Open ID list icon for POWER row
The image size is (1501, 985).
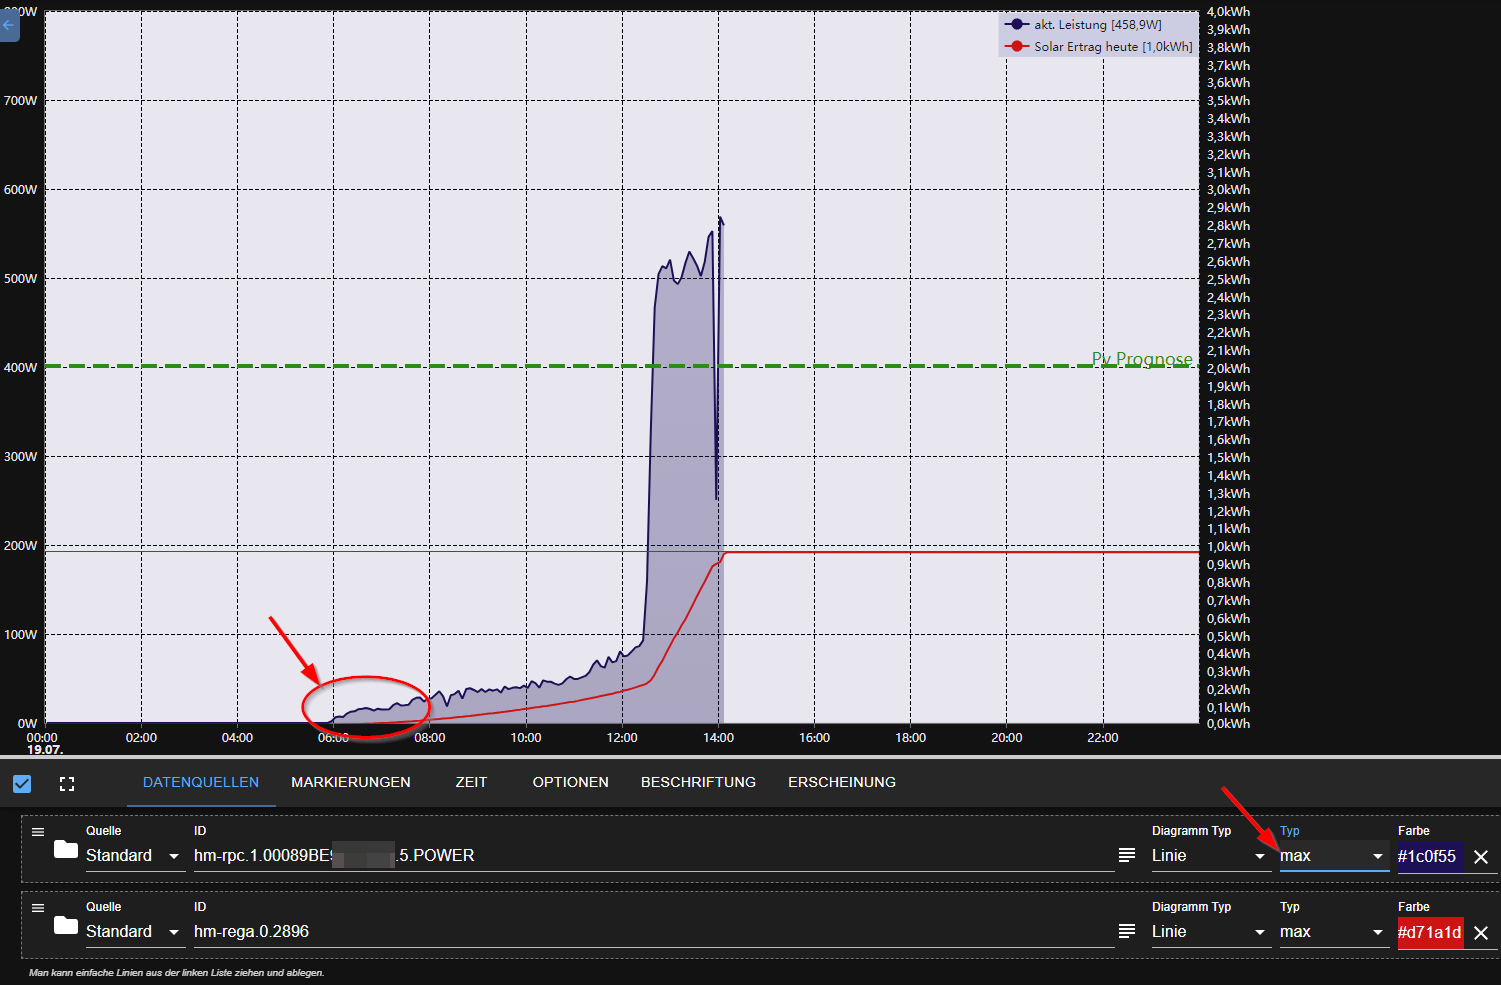pyautogui.click(x=1127, y=856)
